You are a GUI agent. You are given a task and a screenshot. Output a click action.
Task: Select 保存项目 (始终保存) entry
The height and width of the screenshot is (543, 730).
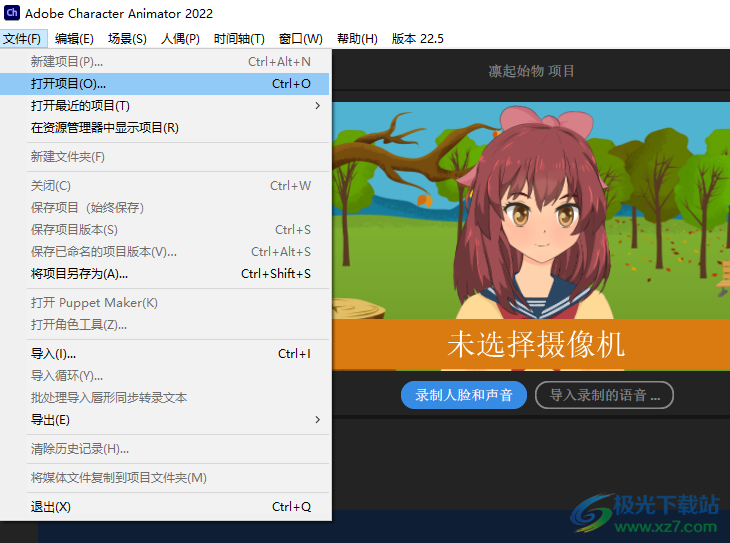(164, 208)
